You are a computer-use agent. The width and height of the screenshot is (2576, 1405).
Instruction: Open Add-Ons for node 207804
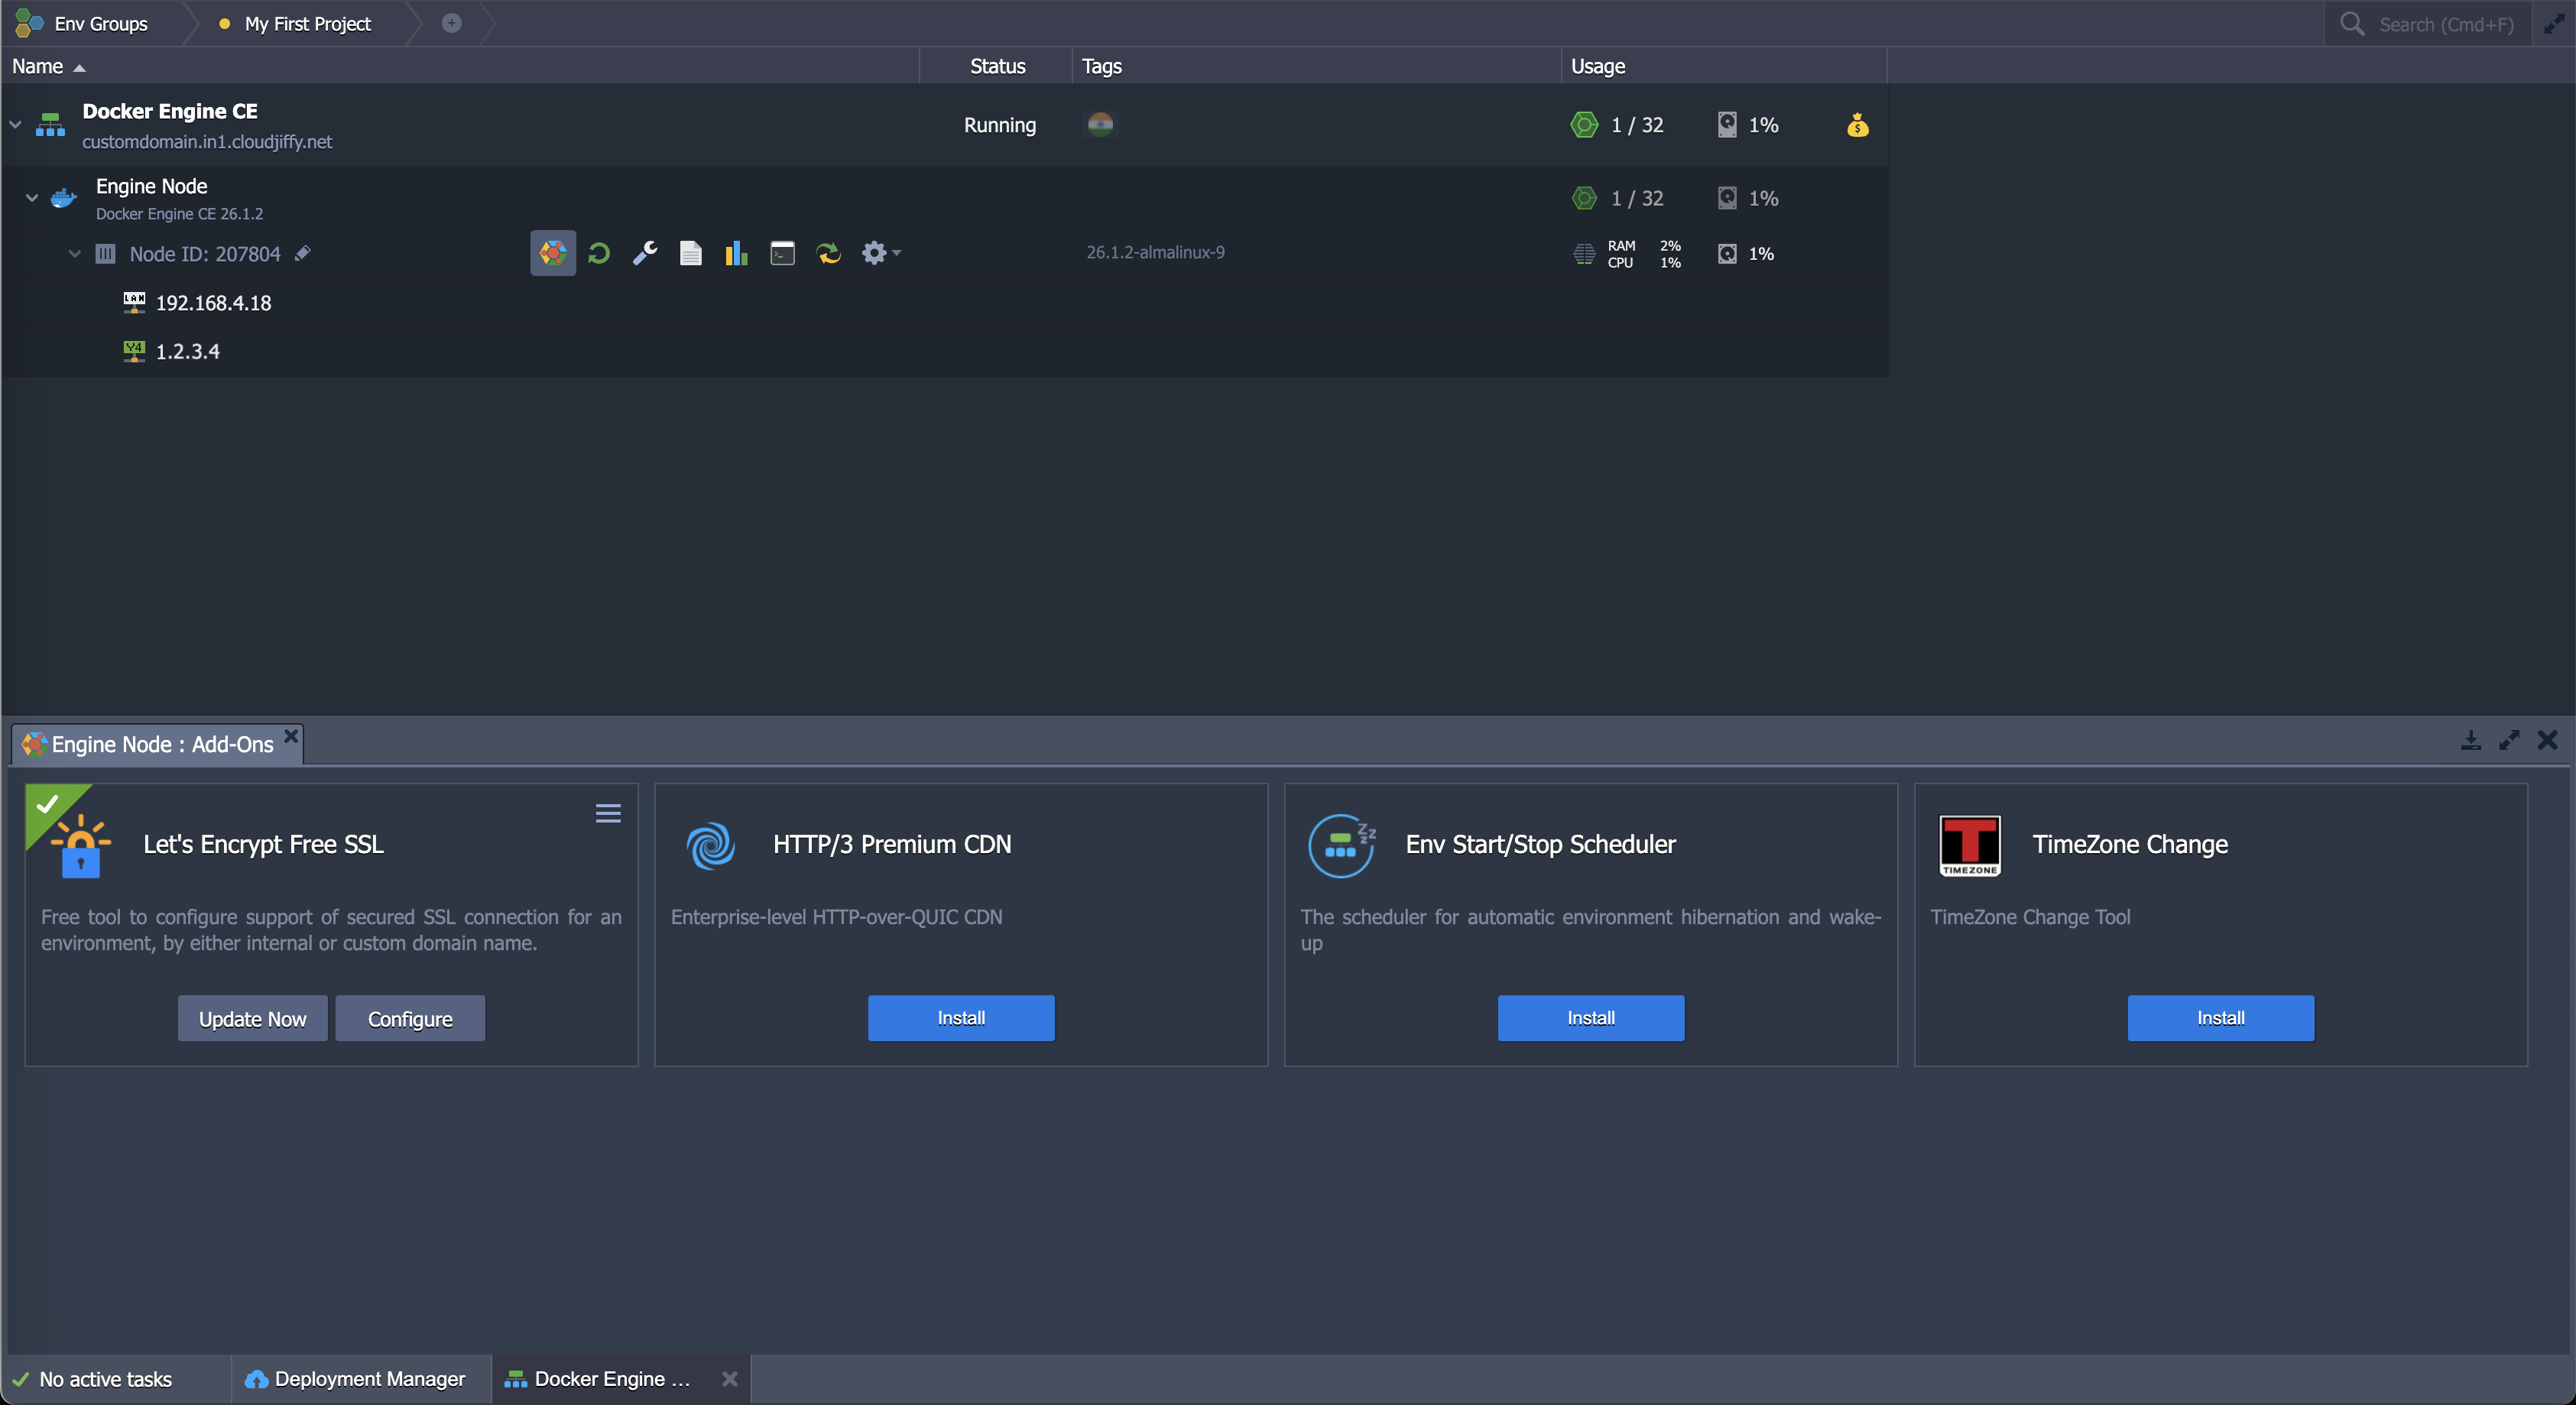point(552,253)
